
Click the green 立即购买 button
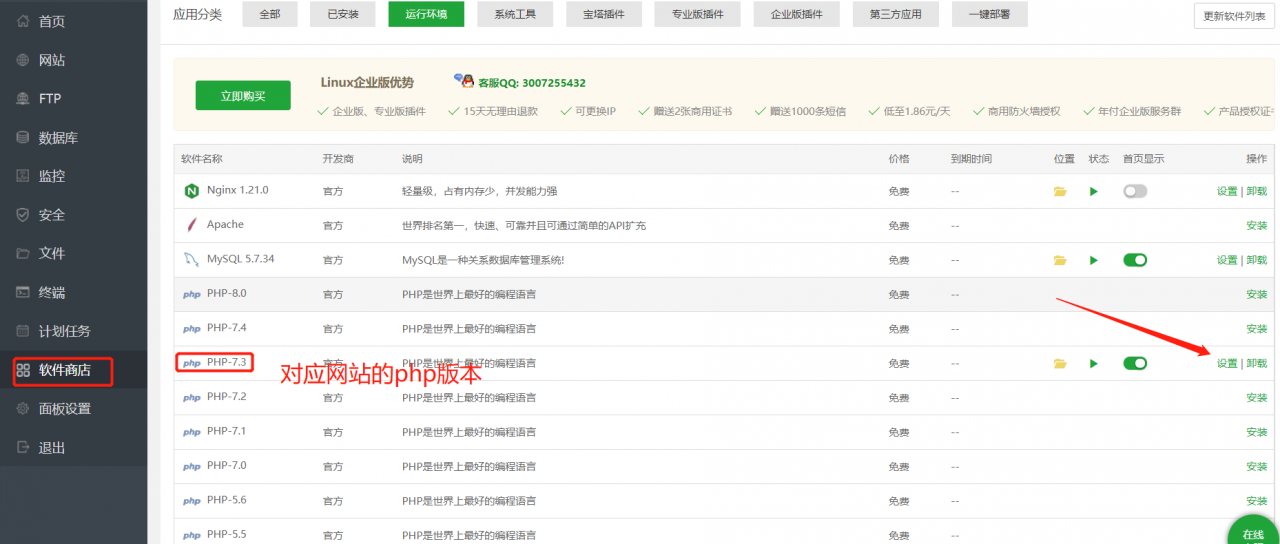click(x=243, y=95)
